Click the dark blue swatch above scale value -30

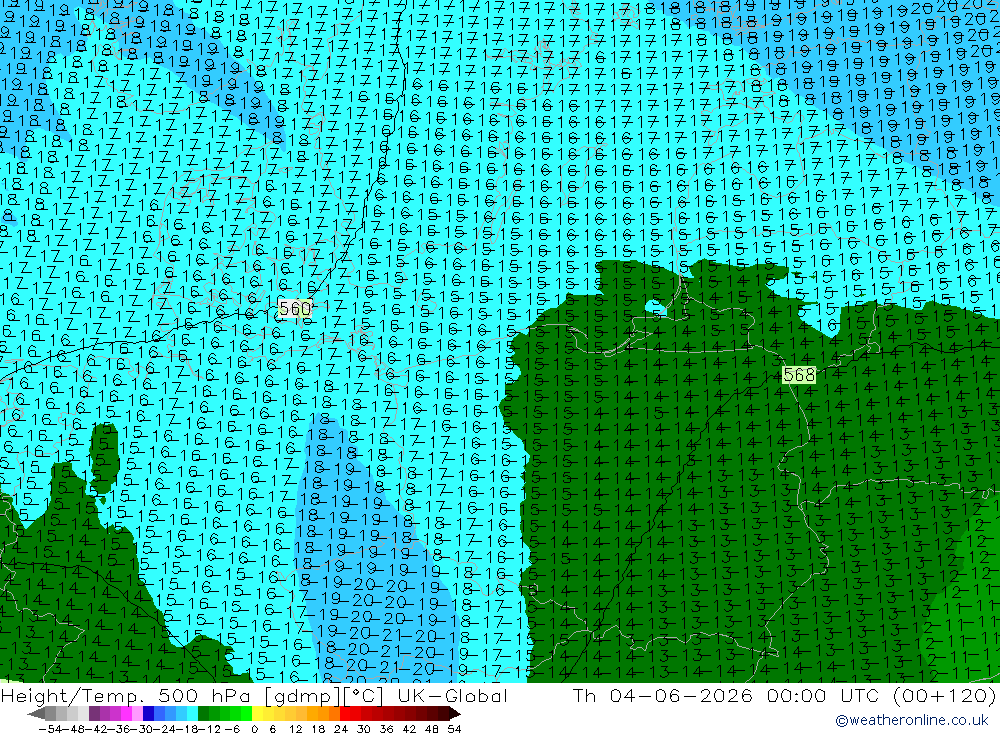click(148, 714)
